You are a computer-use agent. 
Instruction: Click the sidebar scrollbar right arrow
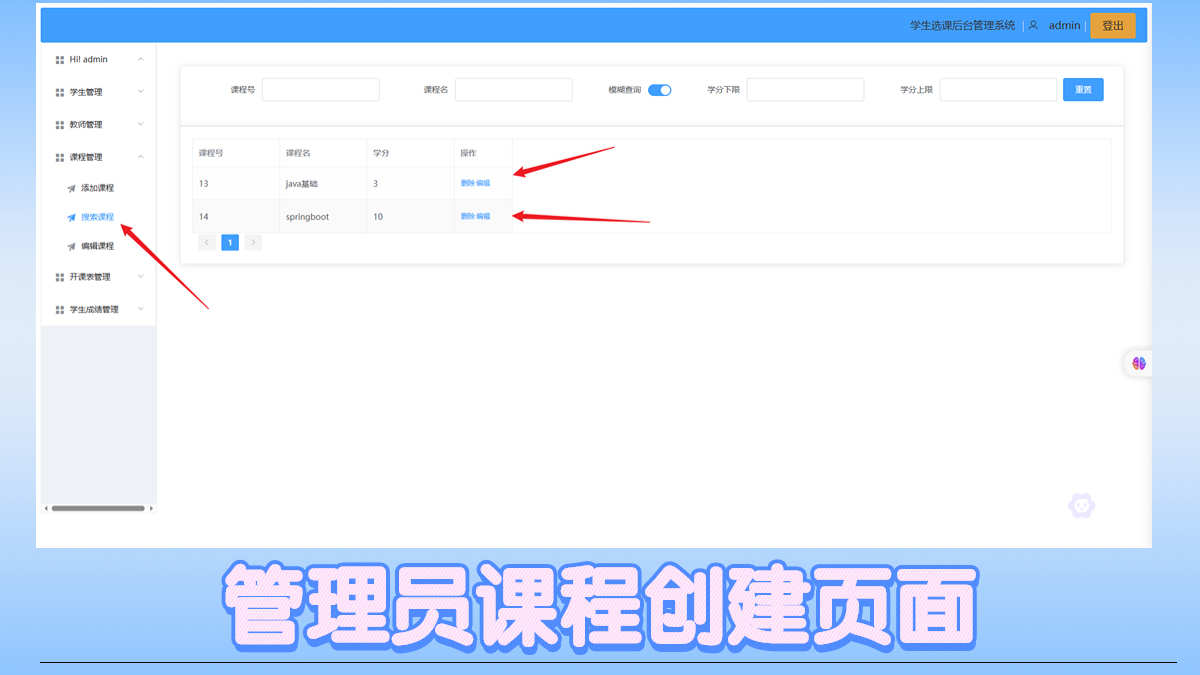[x=151, y=508]
